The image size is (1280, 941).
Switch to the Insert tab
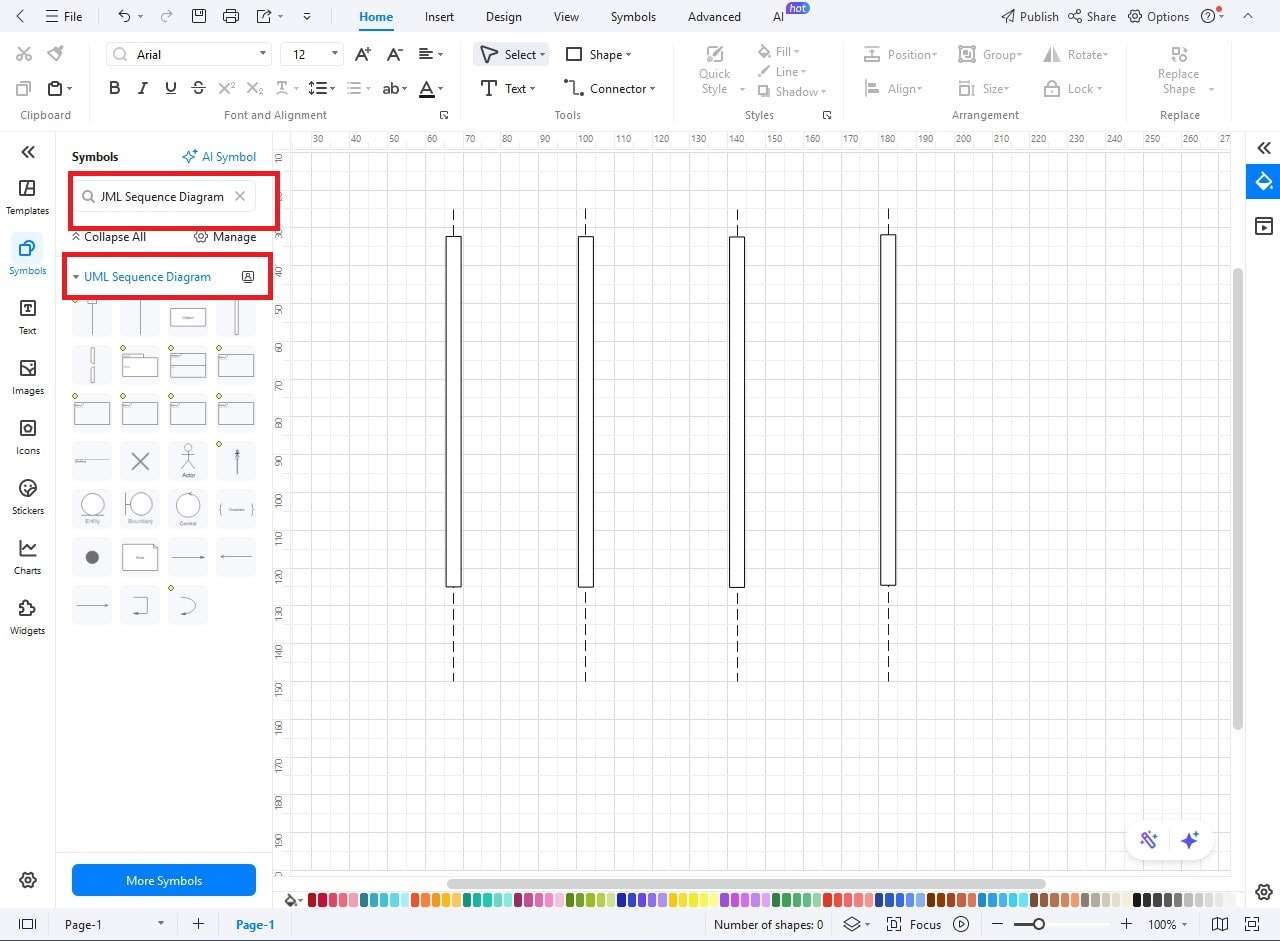[x=439, y=16]
